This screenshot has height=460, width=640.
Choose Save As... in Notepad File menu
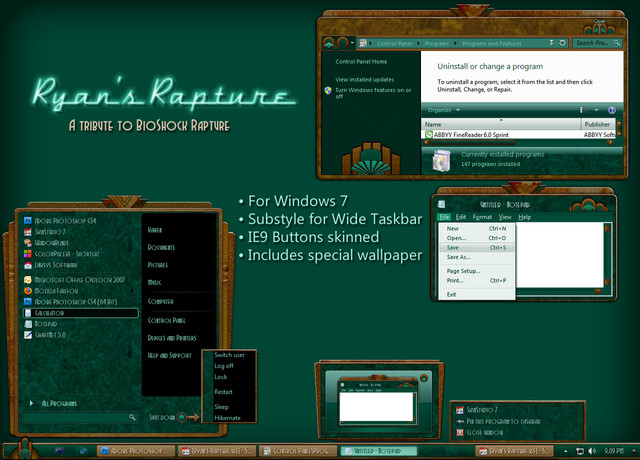(x=476, y=257)
